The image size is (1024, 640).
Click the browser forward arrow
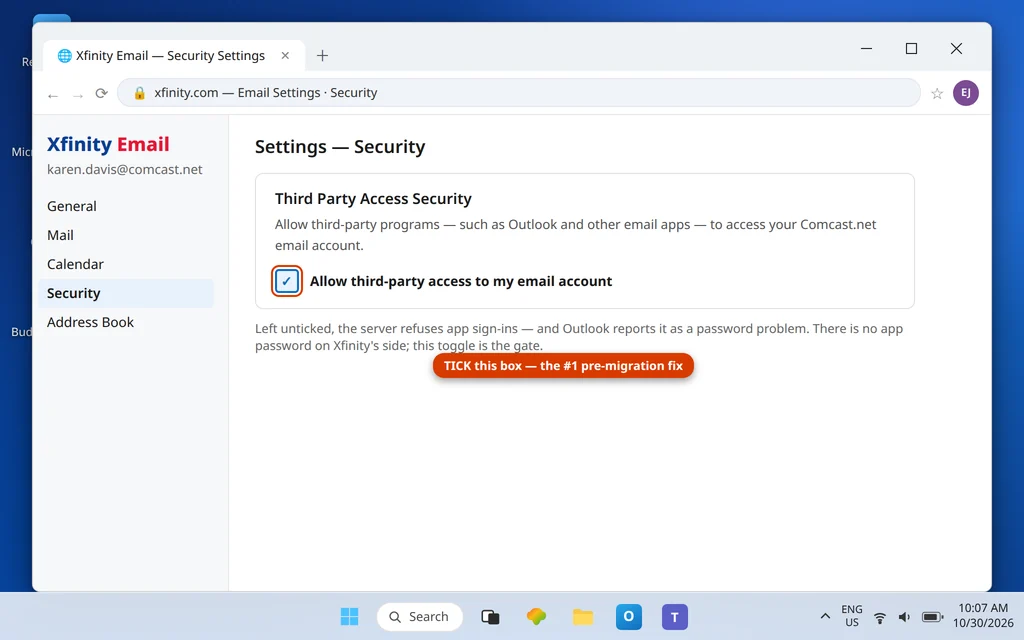click(78, 95)
